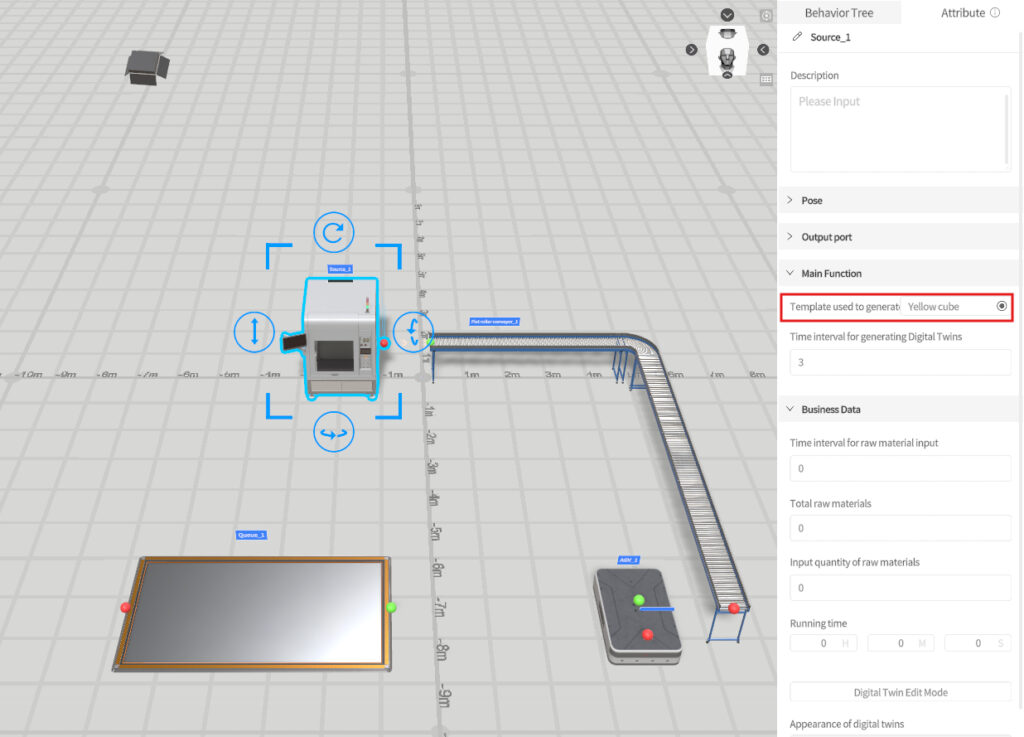Click the vertical move arrow gizmo beside Source_1
The height and width of the screenshot is (737, 1024).
[254, 332]
